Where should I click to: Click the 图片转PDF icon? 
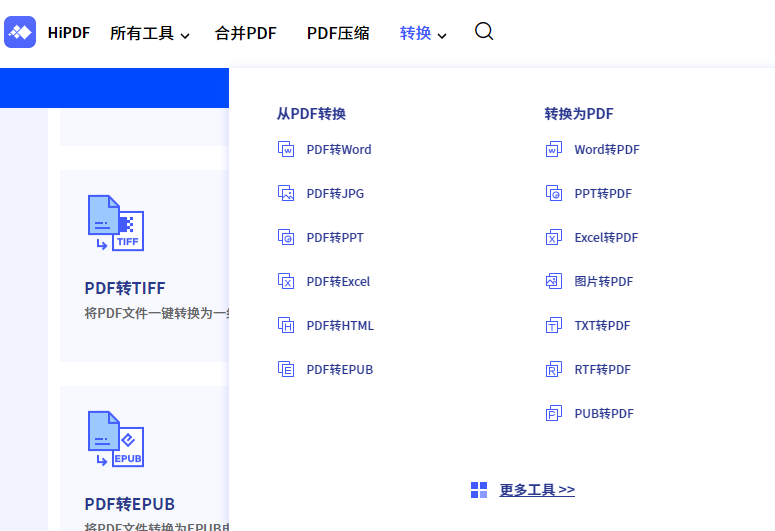(x=554, y=281)
